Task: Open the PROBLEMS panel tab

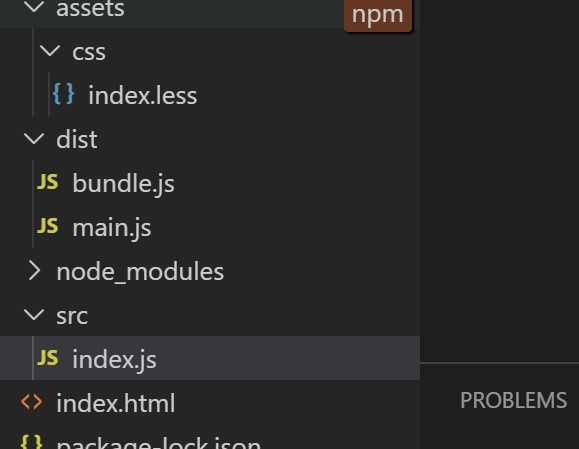Action: [x=513, y=400]
